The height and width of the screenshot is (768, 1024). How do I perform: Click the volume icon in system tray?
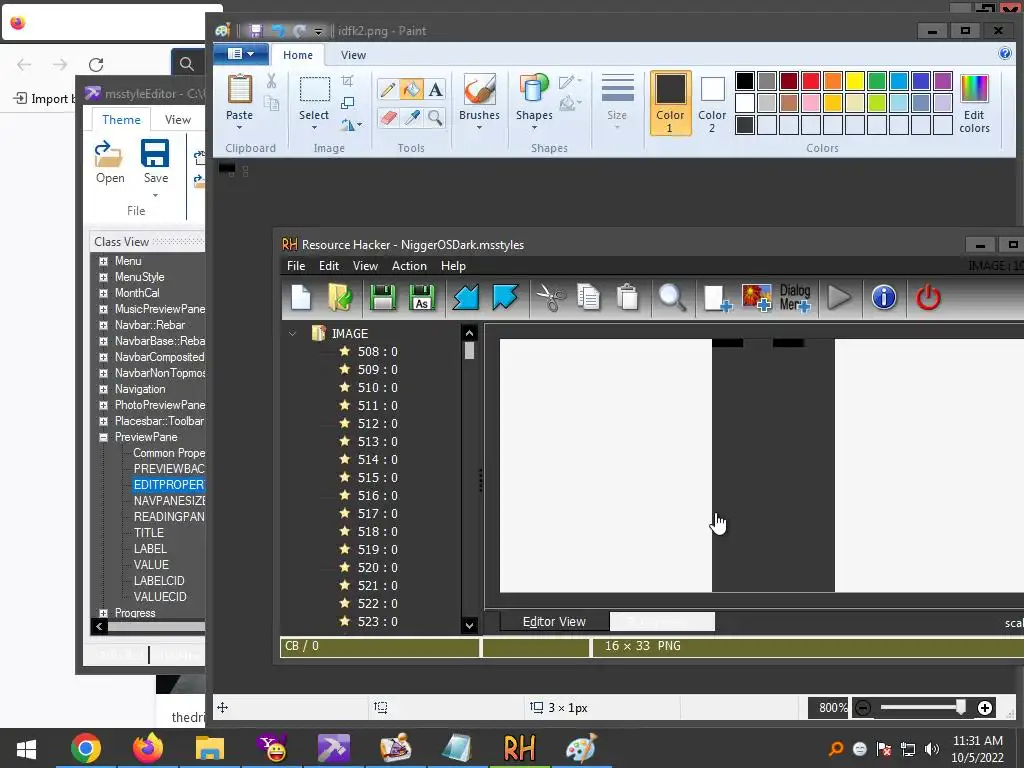932,749
